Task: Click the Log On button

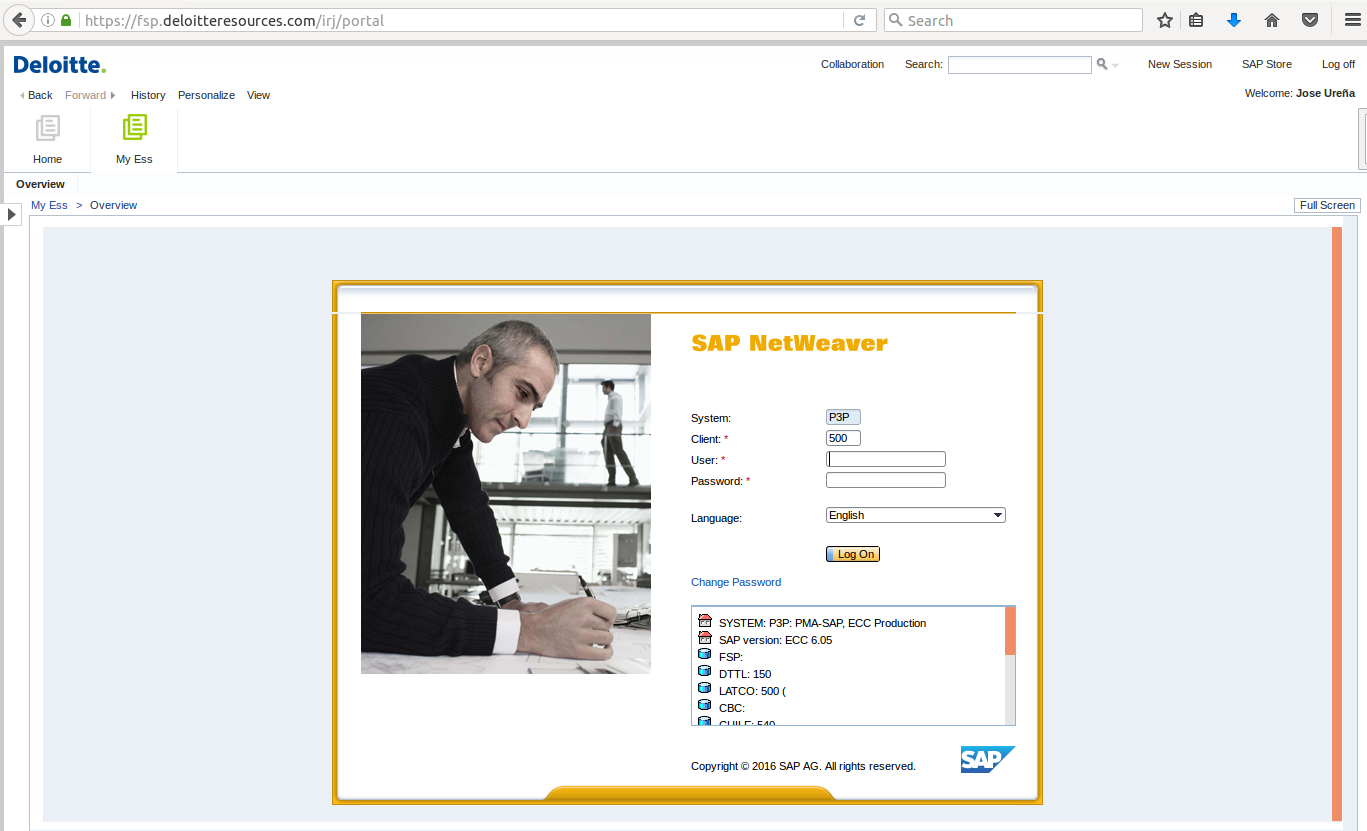Action: coord(853,554)
